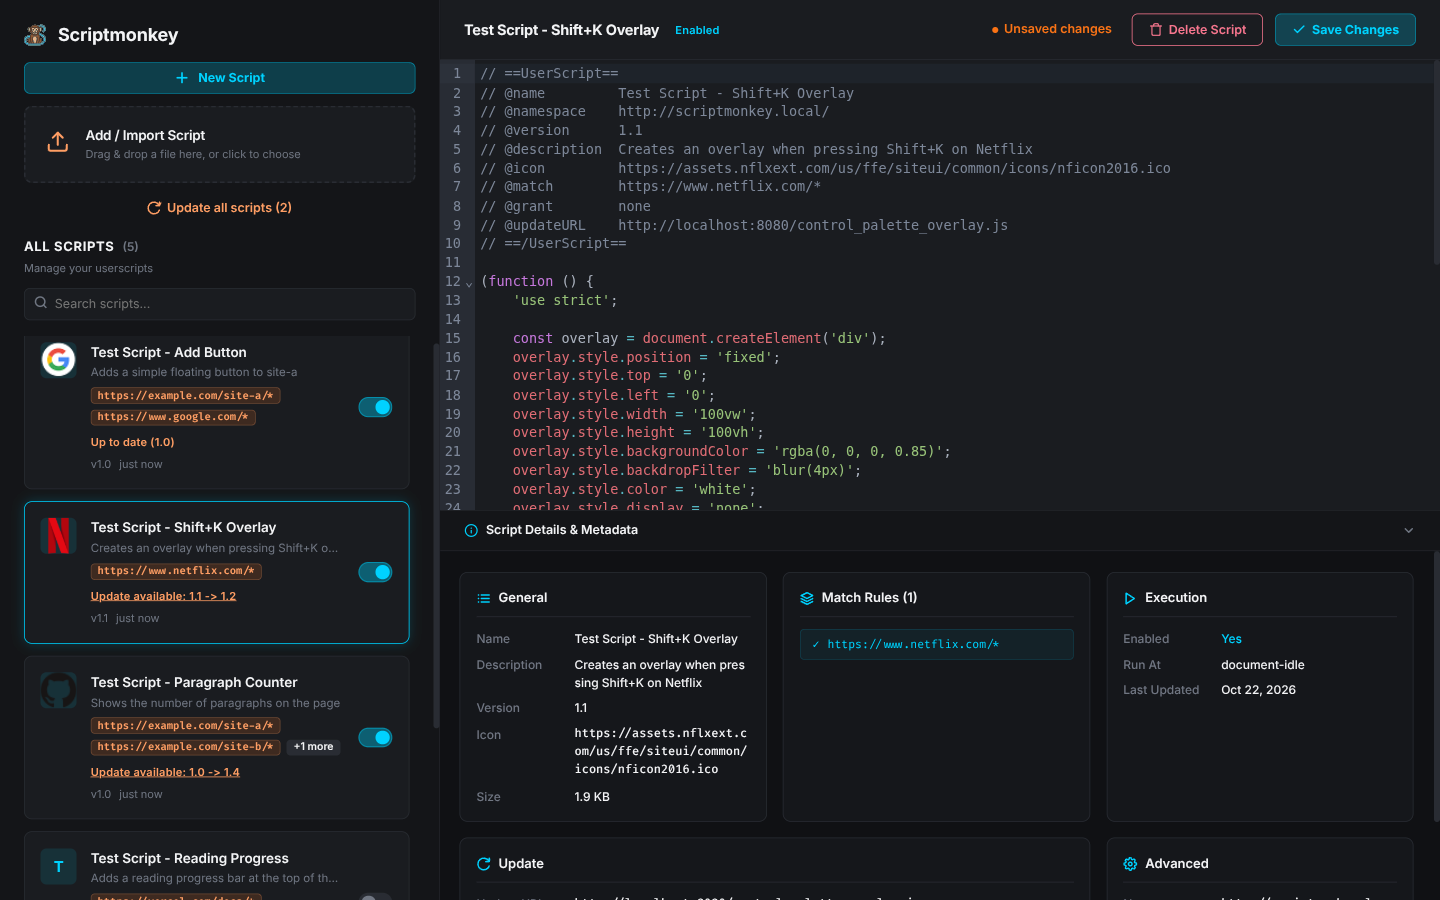Click the info icon beside Script Details & Metadata
Image resolution: width=1440 pixels, height=900 pixels.
pyautogui.click(x=471, y=531)
